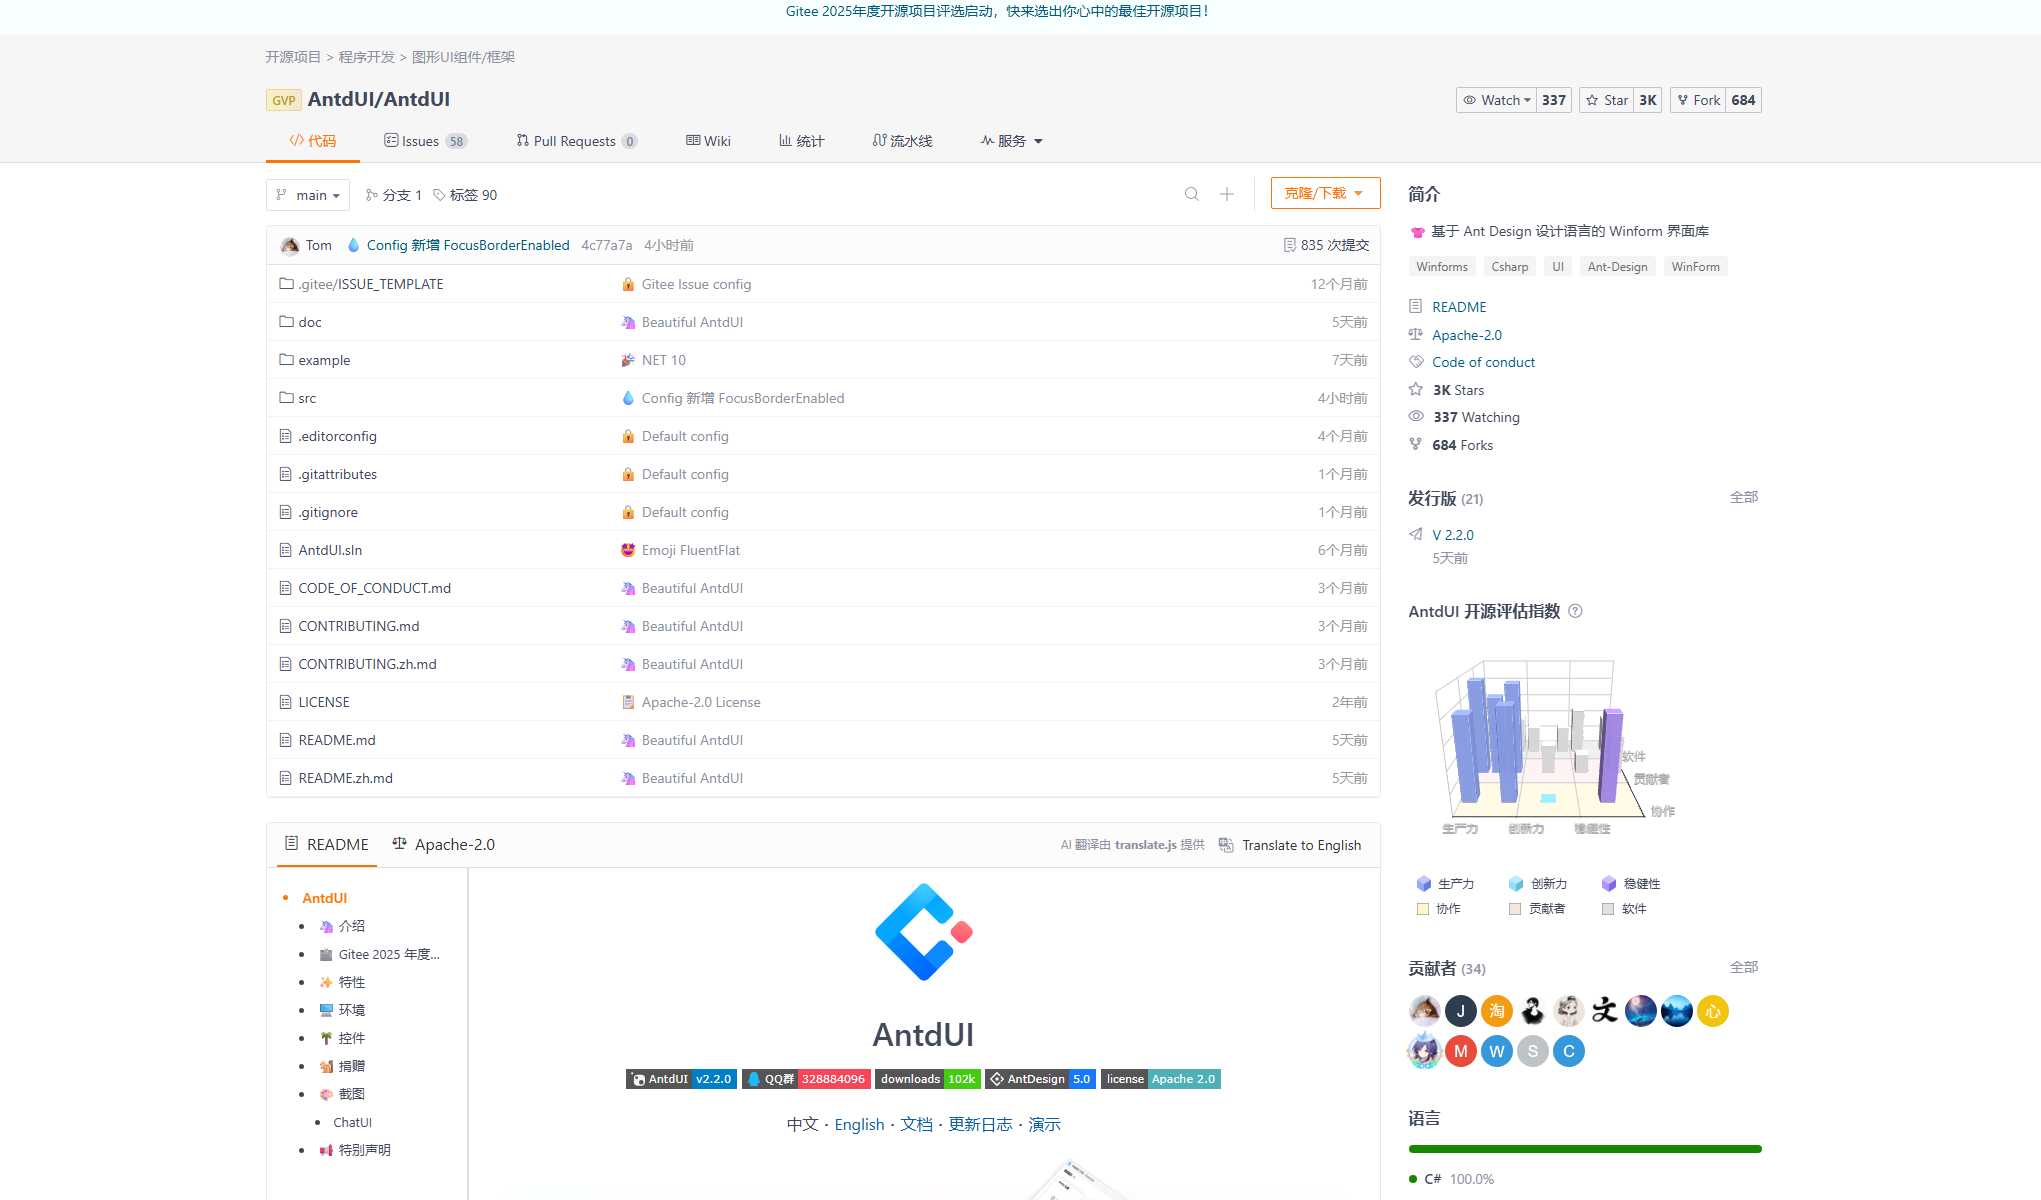Open the main branch dropdown
This screenshot has height=1200, width=2041.
coord(308,195)
